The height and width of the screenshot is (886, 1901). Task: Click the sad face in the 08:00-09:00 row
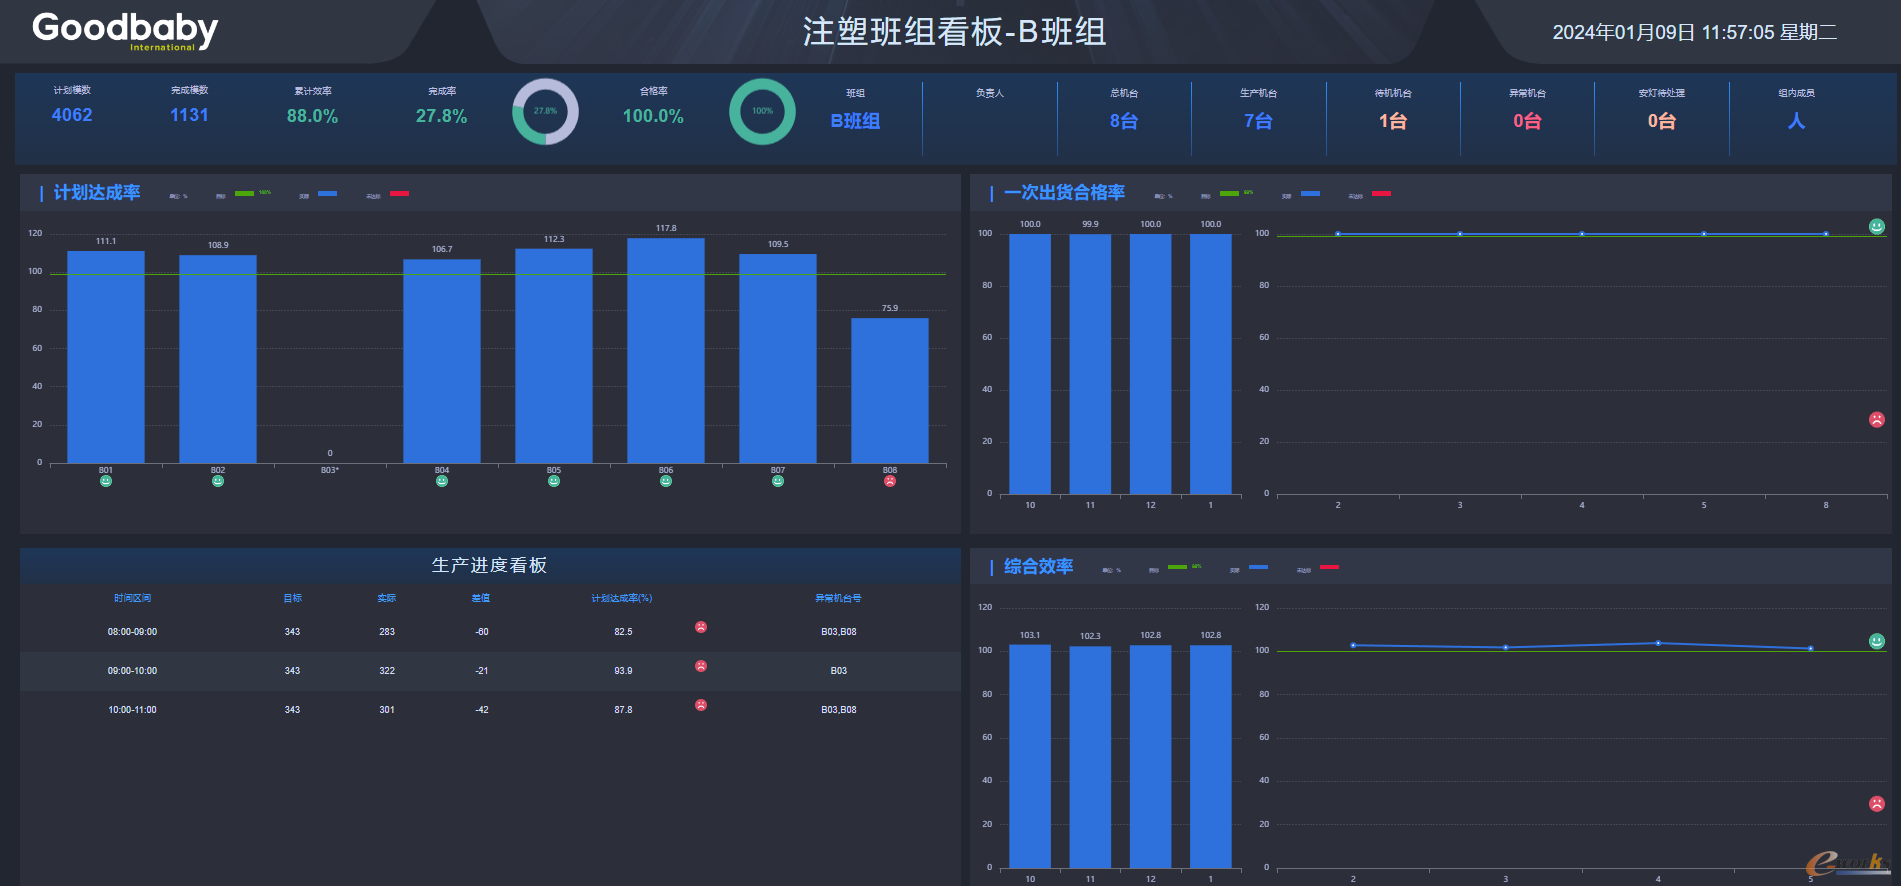point(701,627)
